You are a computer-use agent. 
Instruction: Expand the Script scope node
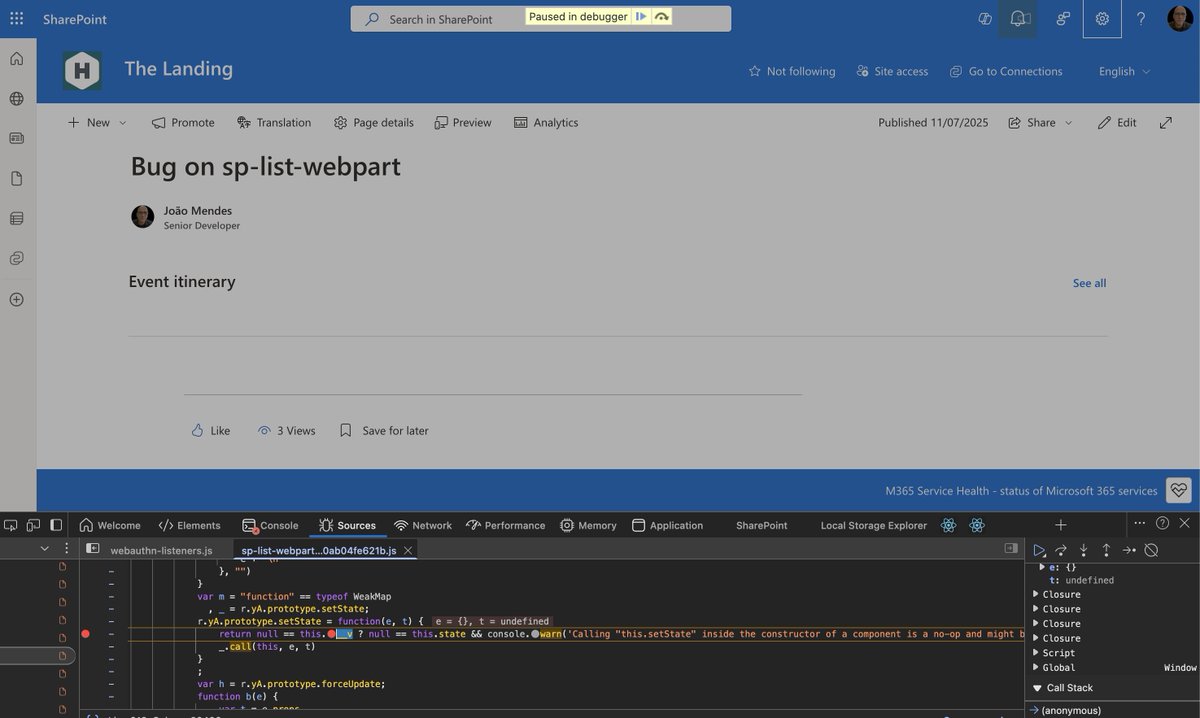coord(1036,653)
